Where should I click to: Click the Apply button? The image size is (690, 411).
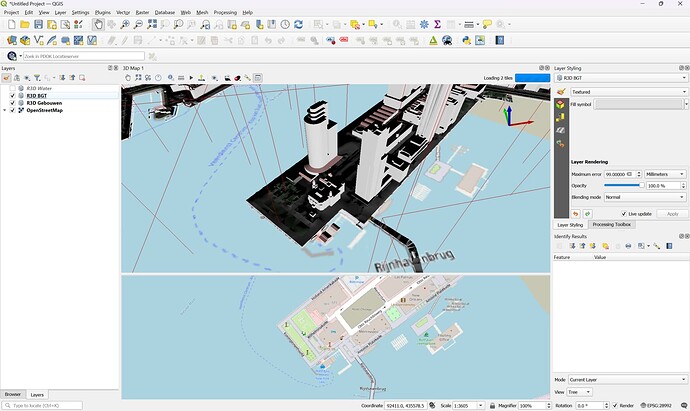(672, 213)
